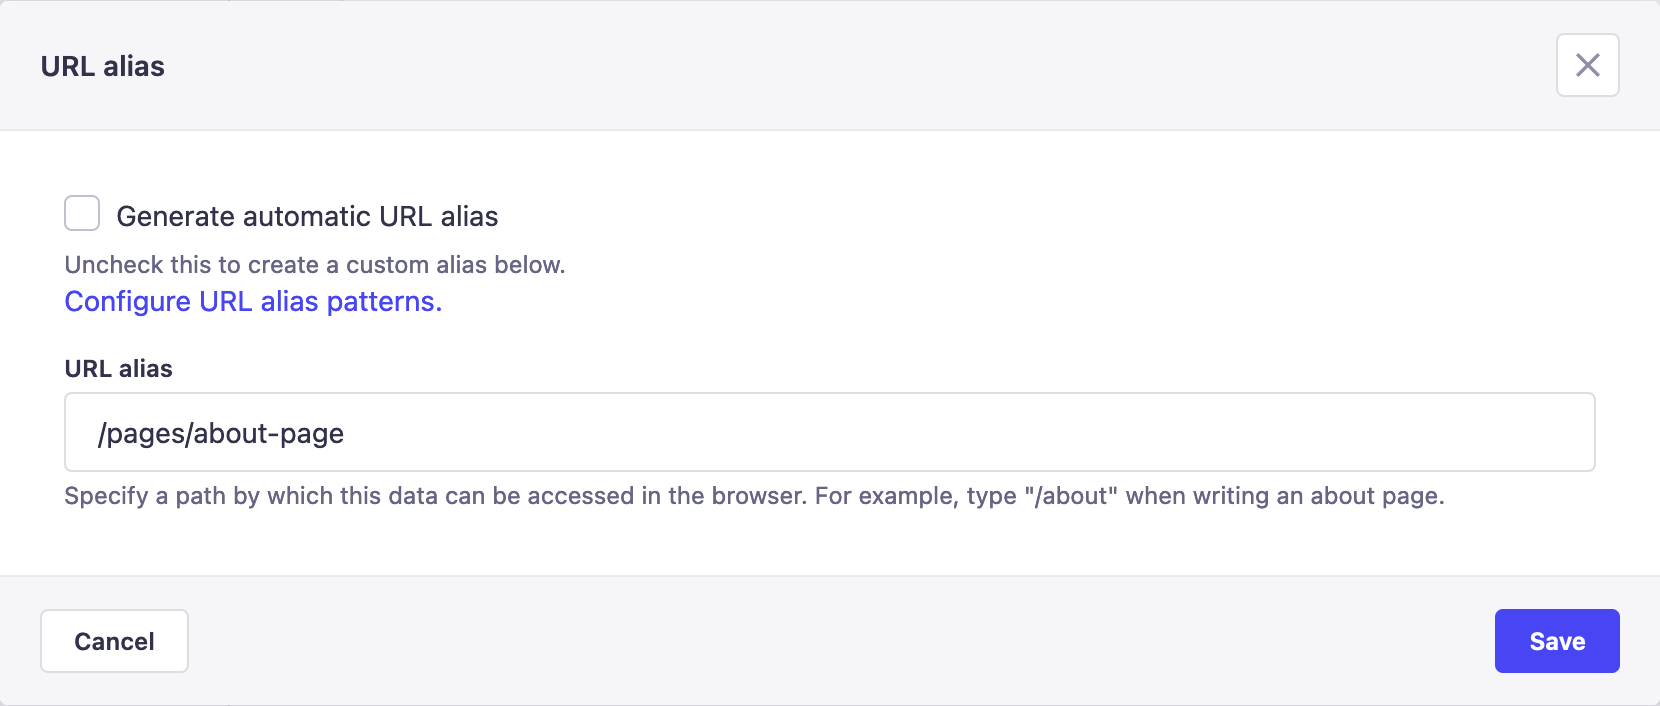Choose the white Cancel button
1660x706 pixels.
click(114, 641)
